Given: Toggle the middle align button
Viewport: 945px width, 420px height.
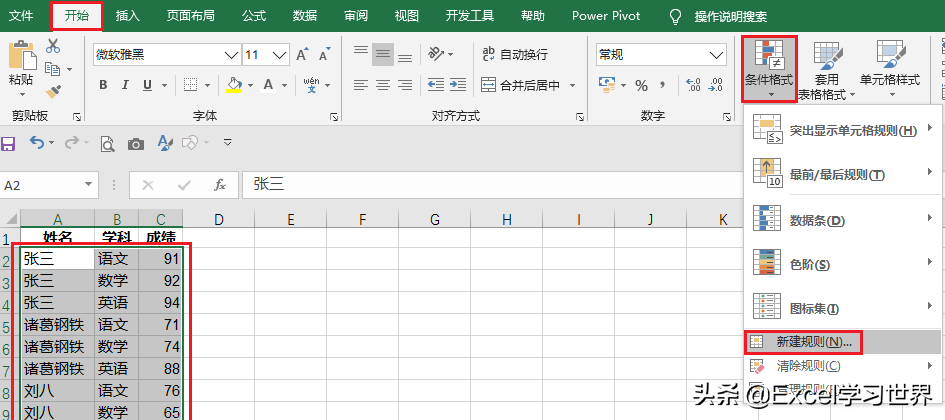Looking at the screenshot, I should [x=383, y=55].
